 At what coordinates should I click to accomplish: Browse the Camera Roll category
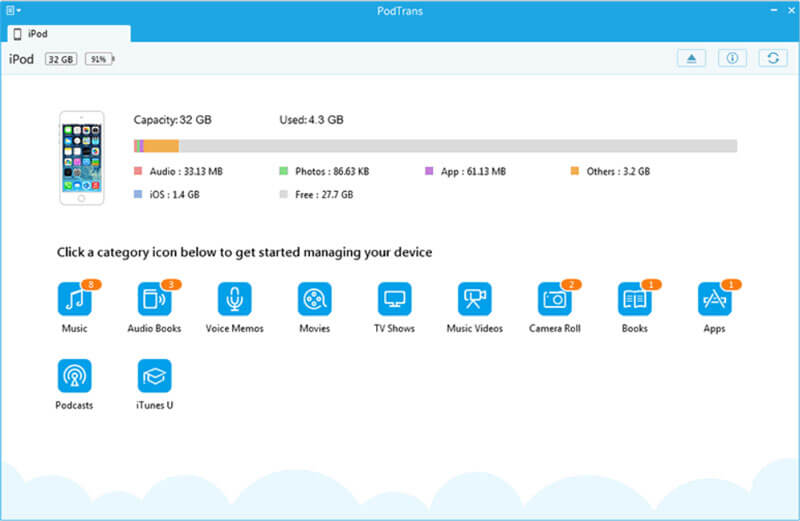(x=554, y=299)
